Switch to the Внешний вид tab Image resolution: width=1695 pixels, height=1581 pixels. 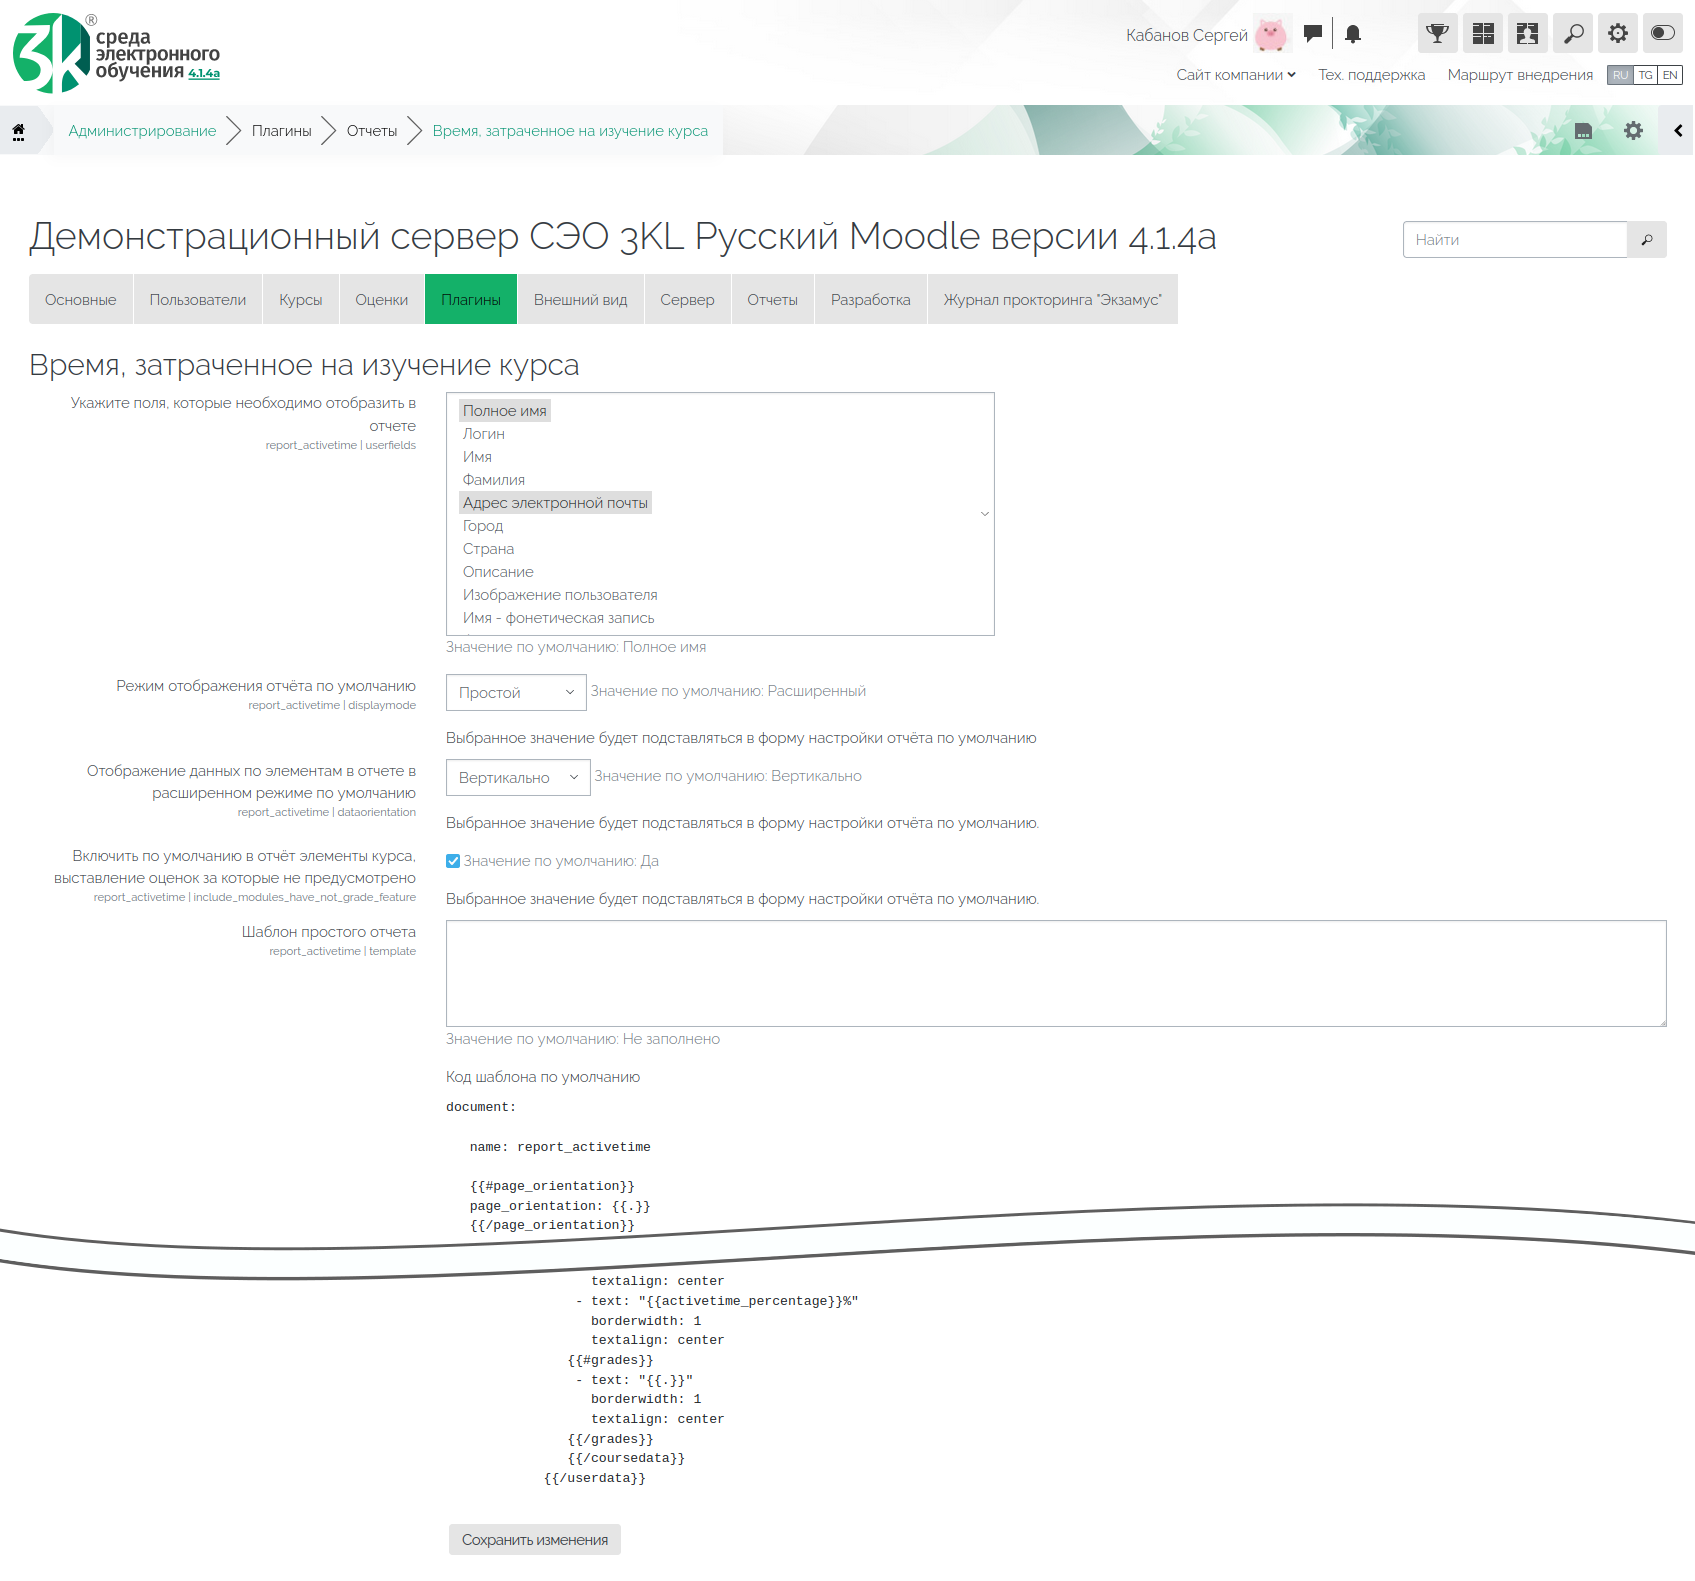(580, 300)
